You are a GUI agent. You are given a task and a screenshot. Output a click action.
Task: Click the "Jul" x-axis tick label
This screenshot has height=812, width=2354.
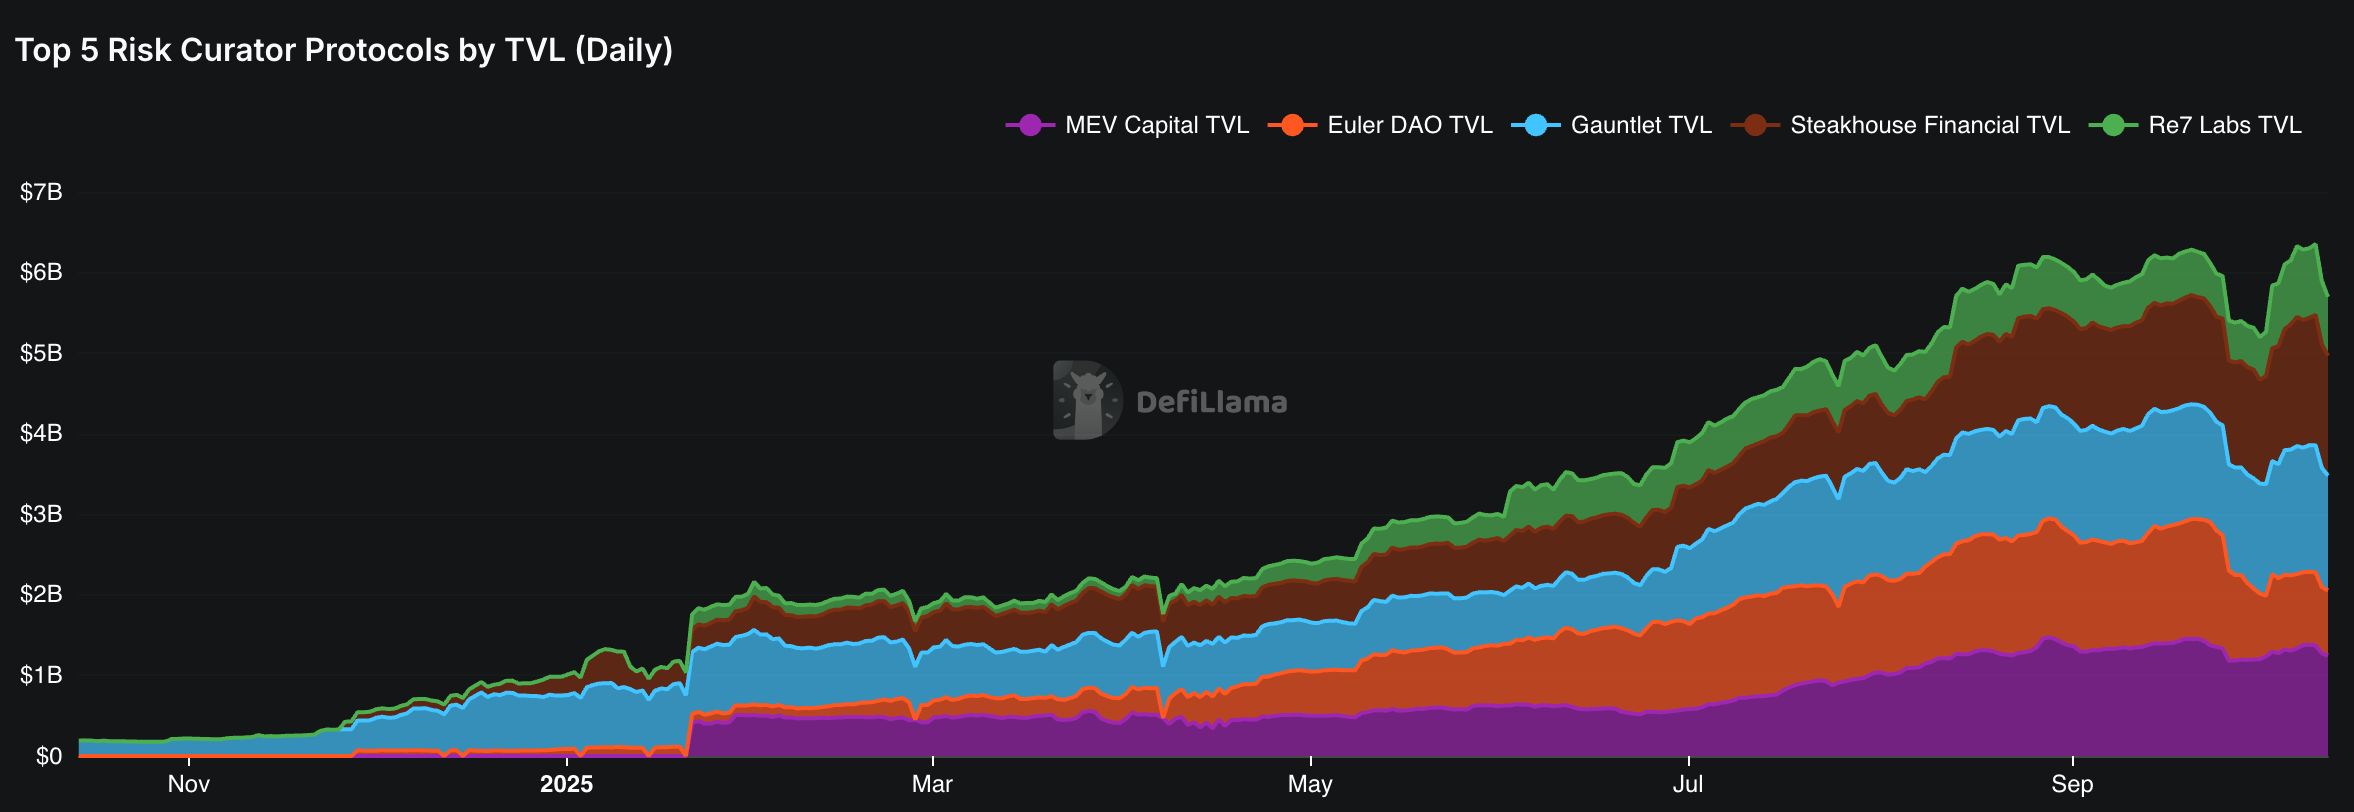[1688, 784]
